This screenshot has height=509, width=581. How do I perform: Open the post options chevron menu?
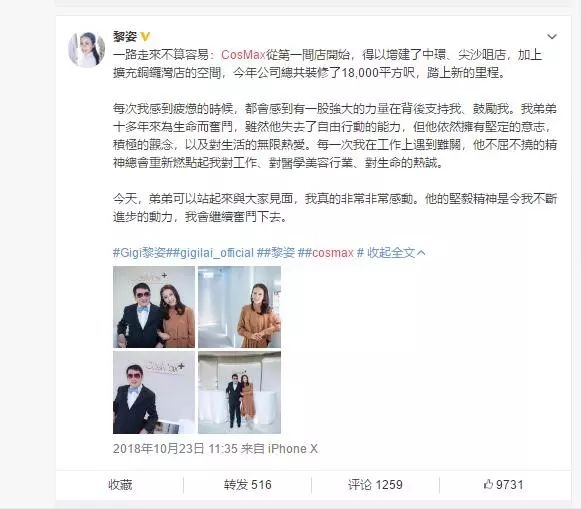click(552, 36)
